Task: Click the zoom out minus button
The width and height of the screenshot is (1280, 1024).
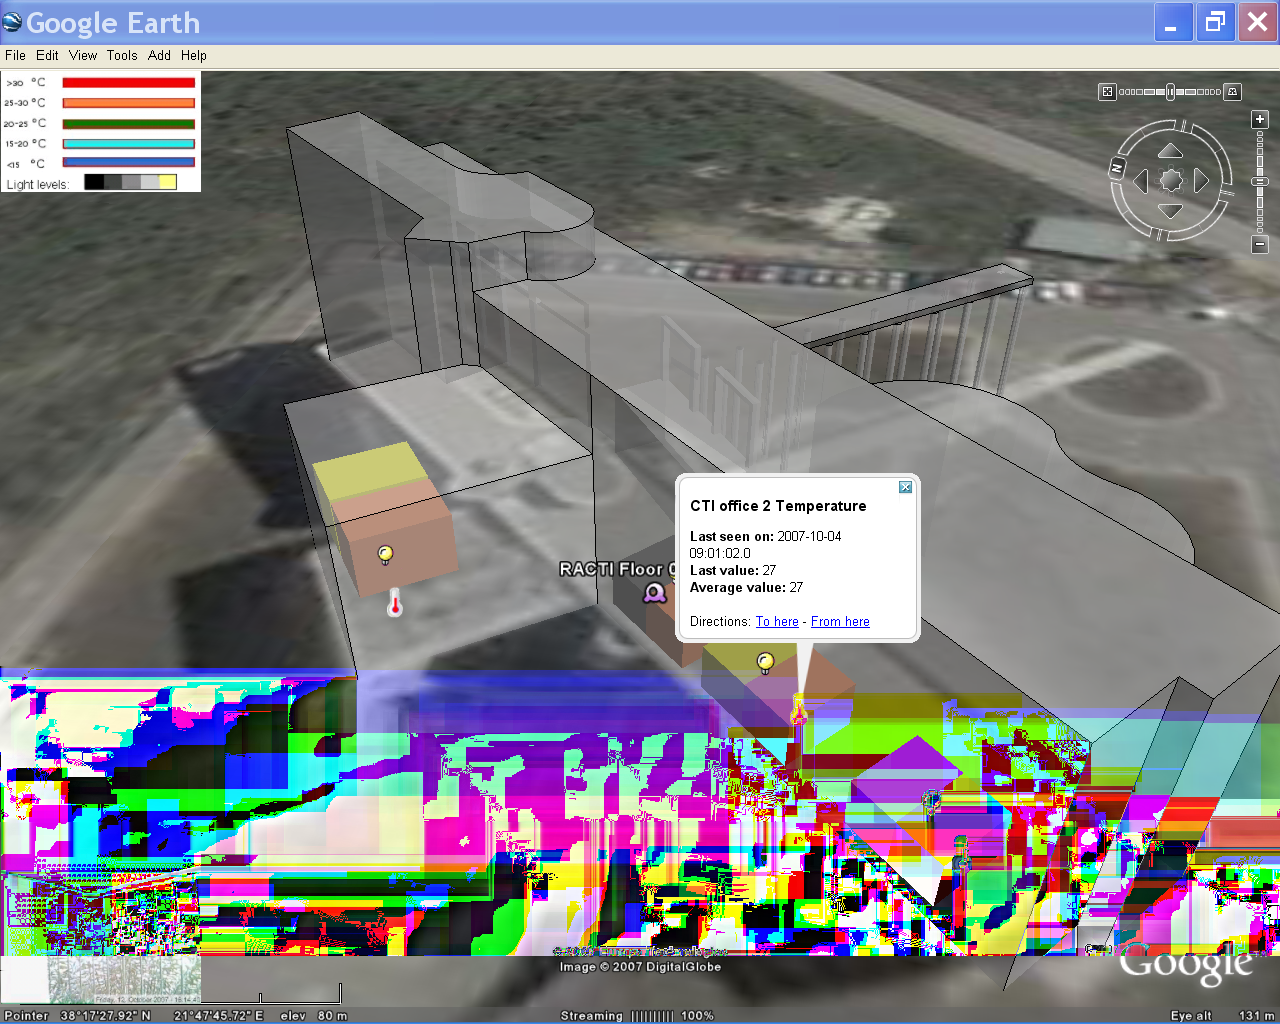Action: (1260, 244)
